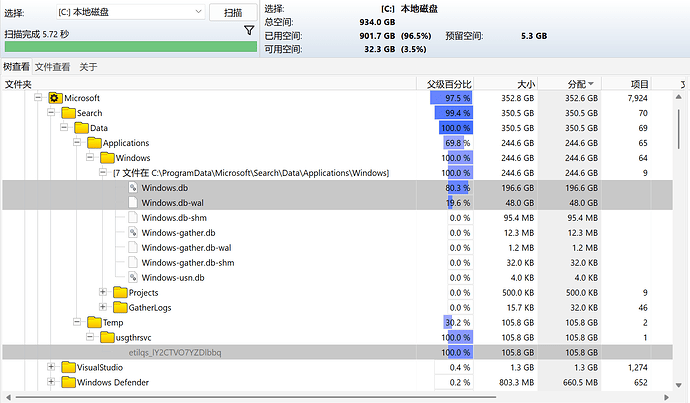Select the Windows.db-wal file name
This screenshot has height=403, width=690.
coord(172,203)
